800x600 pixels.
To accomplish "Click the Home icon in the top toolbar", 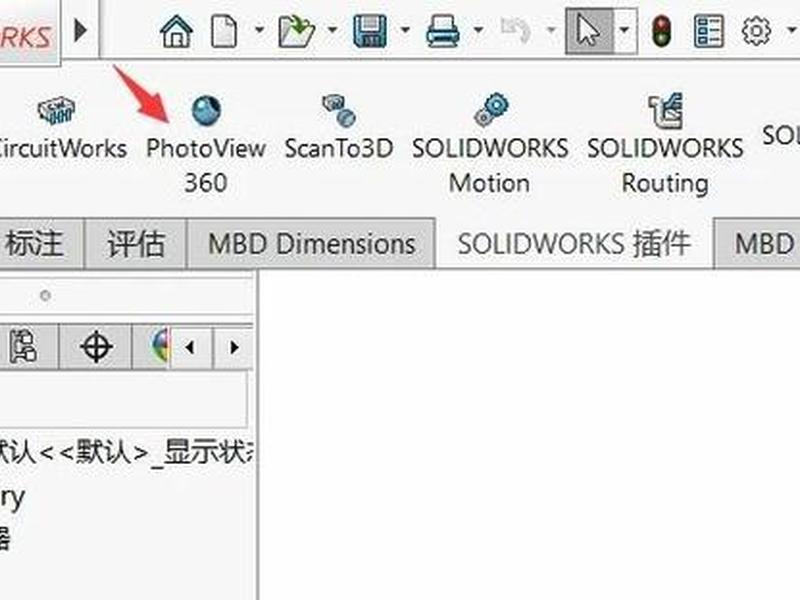I will [x=177, y=31].
